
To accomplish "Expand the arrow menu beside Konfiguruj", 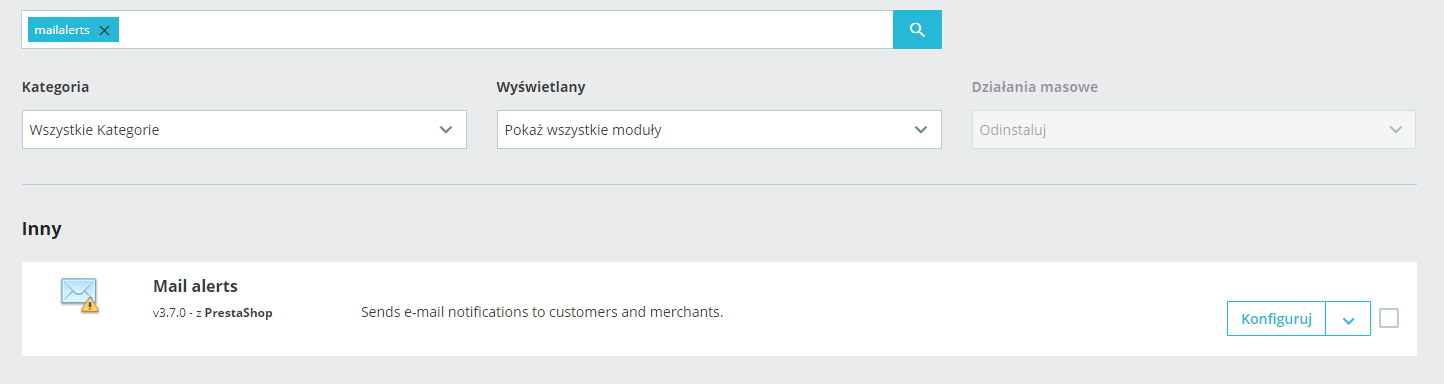I will (x=1349, y=319).
